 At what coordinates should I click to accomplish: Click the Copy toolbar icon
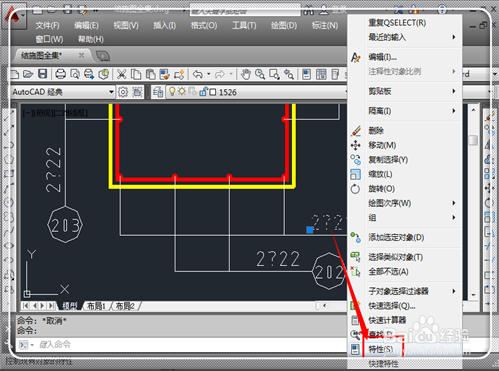(136, 74)
